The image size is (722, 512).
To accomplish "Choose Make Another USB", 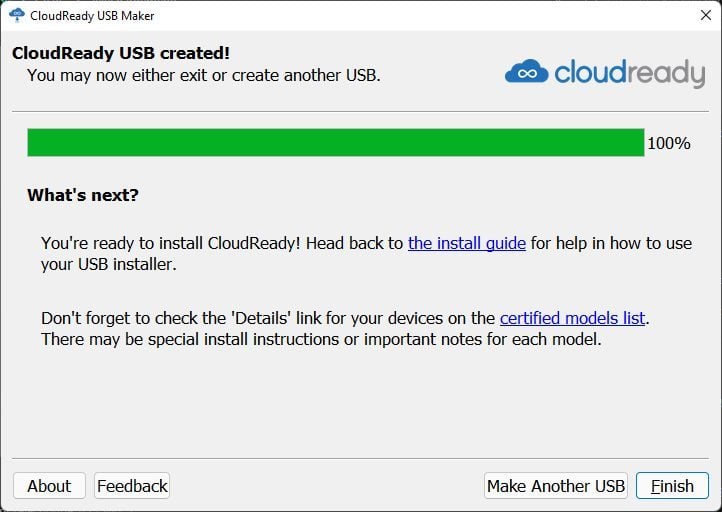I will 556,486.
